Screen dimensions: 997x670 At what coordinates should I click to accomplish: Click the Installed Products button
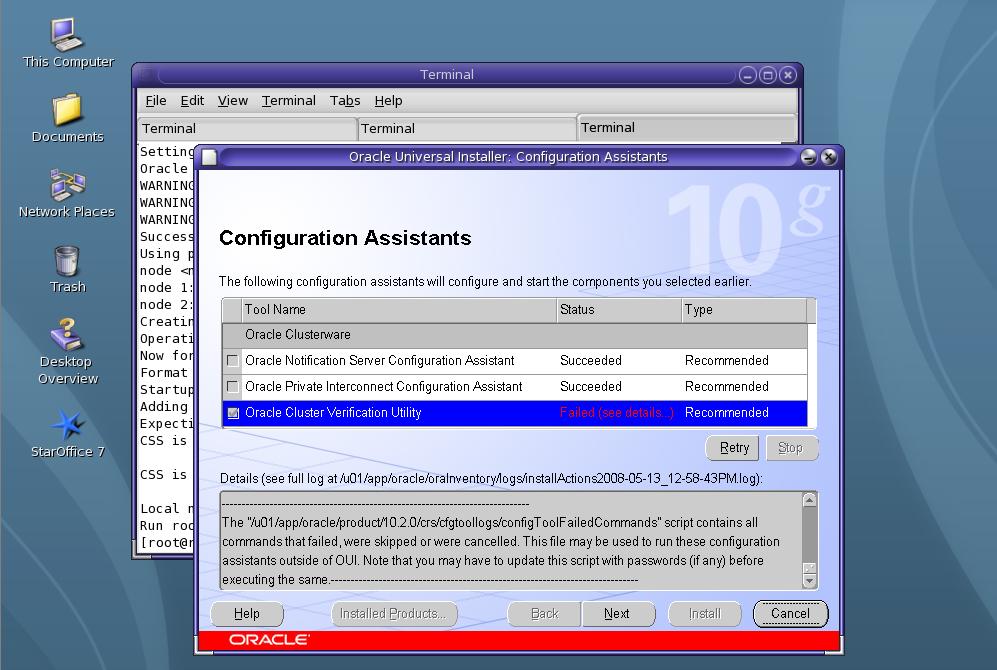coord(394,614)
